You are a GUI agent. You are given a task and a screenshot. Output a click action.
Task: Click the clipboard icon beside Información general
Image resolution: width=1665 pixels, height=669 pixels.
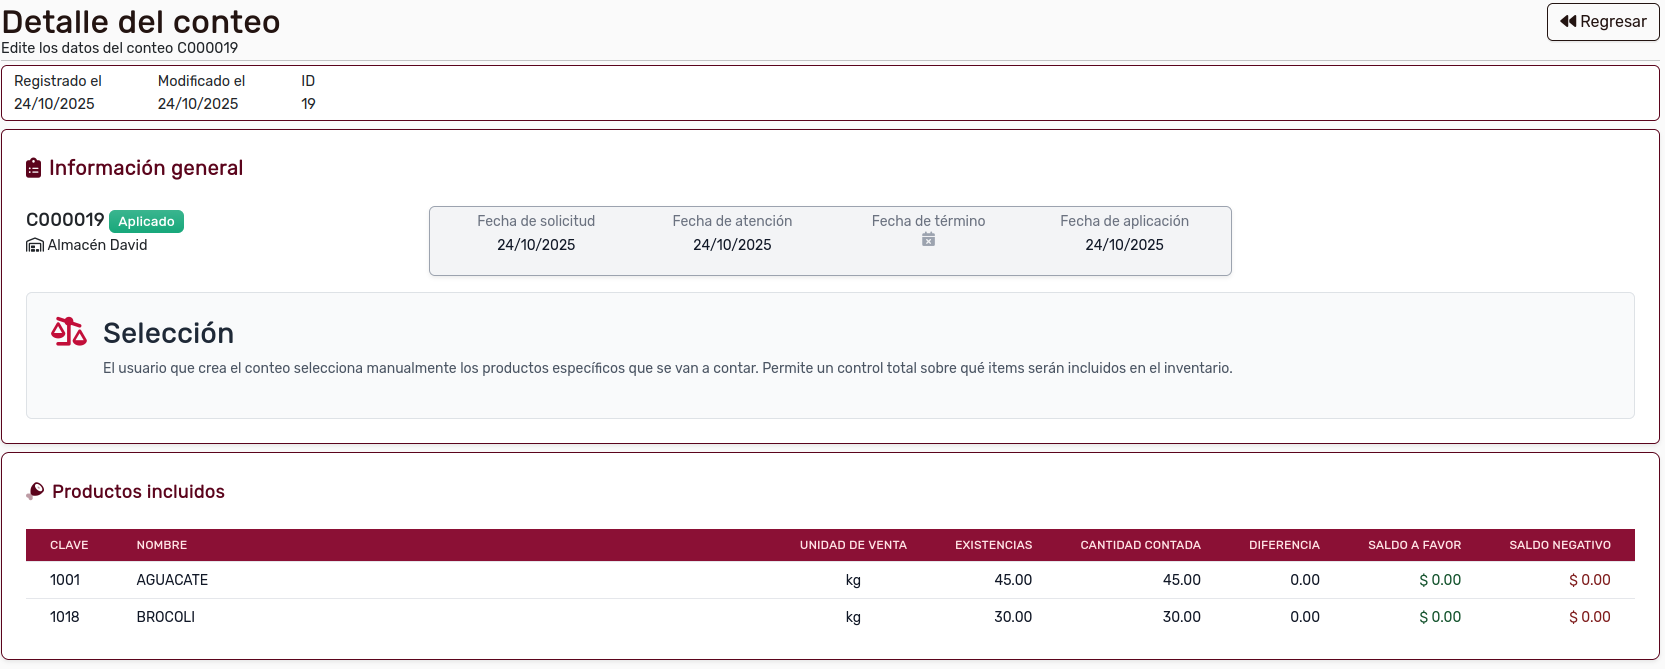pos(34,168)
